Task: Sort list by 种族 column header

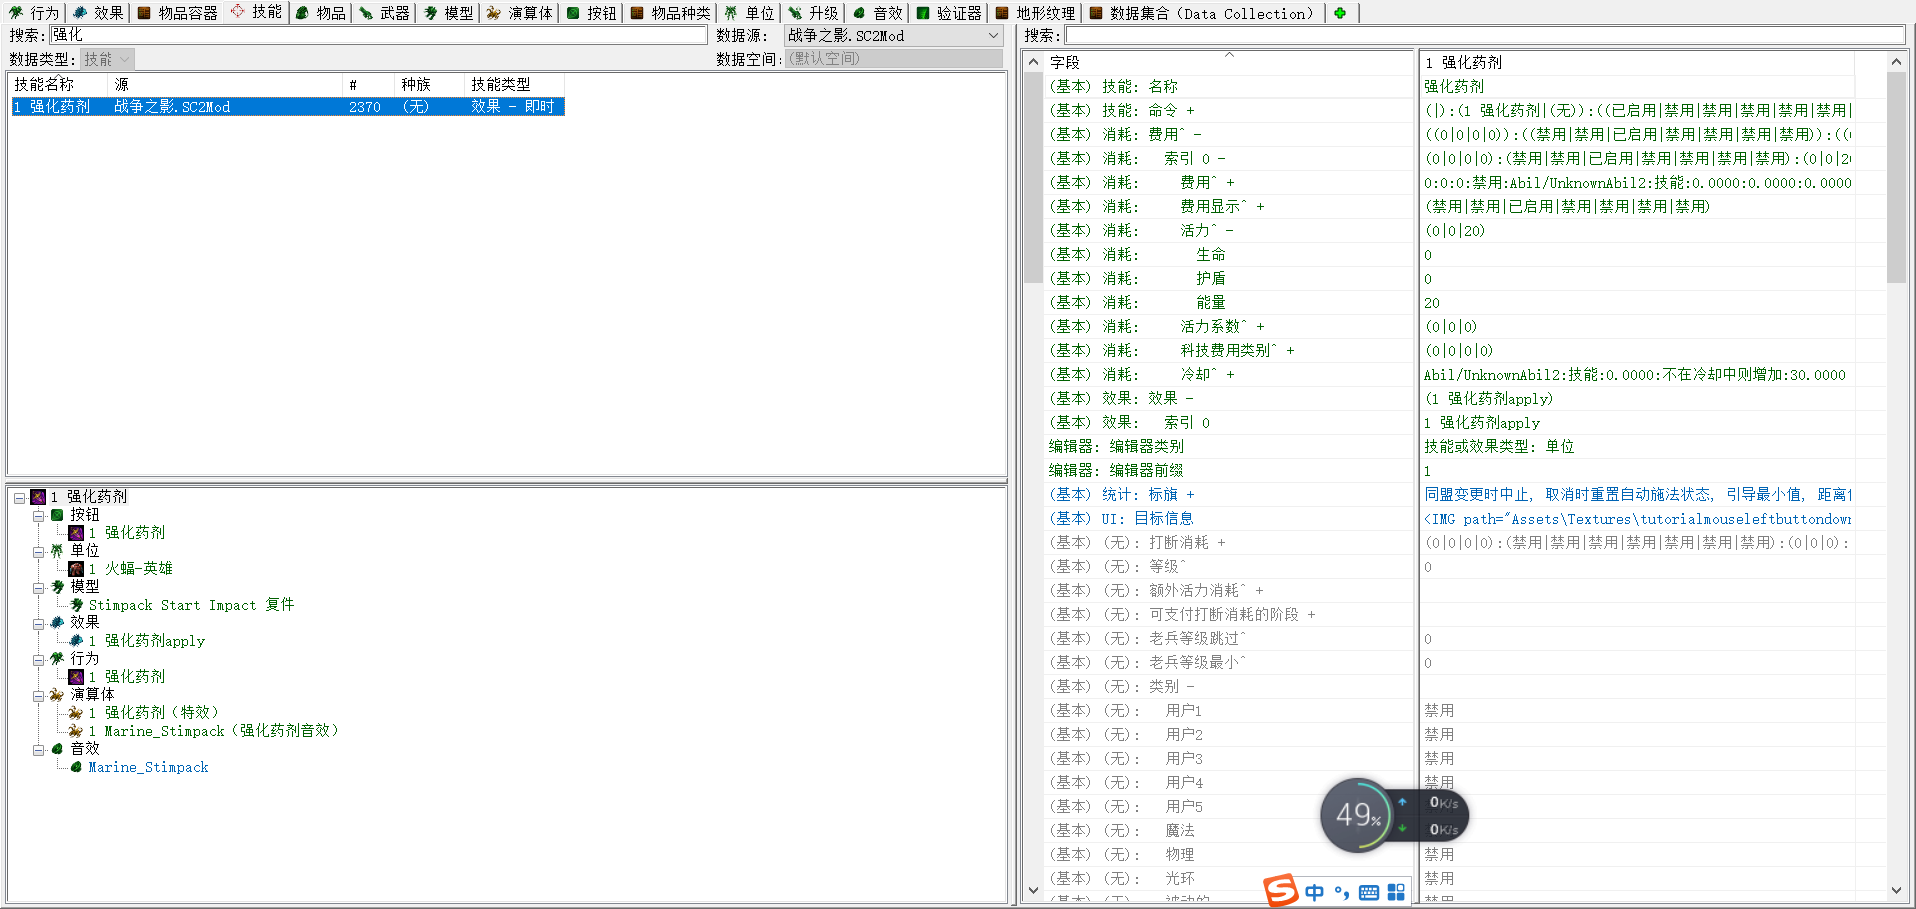Action: (x=430, y=84)
